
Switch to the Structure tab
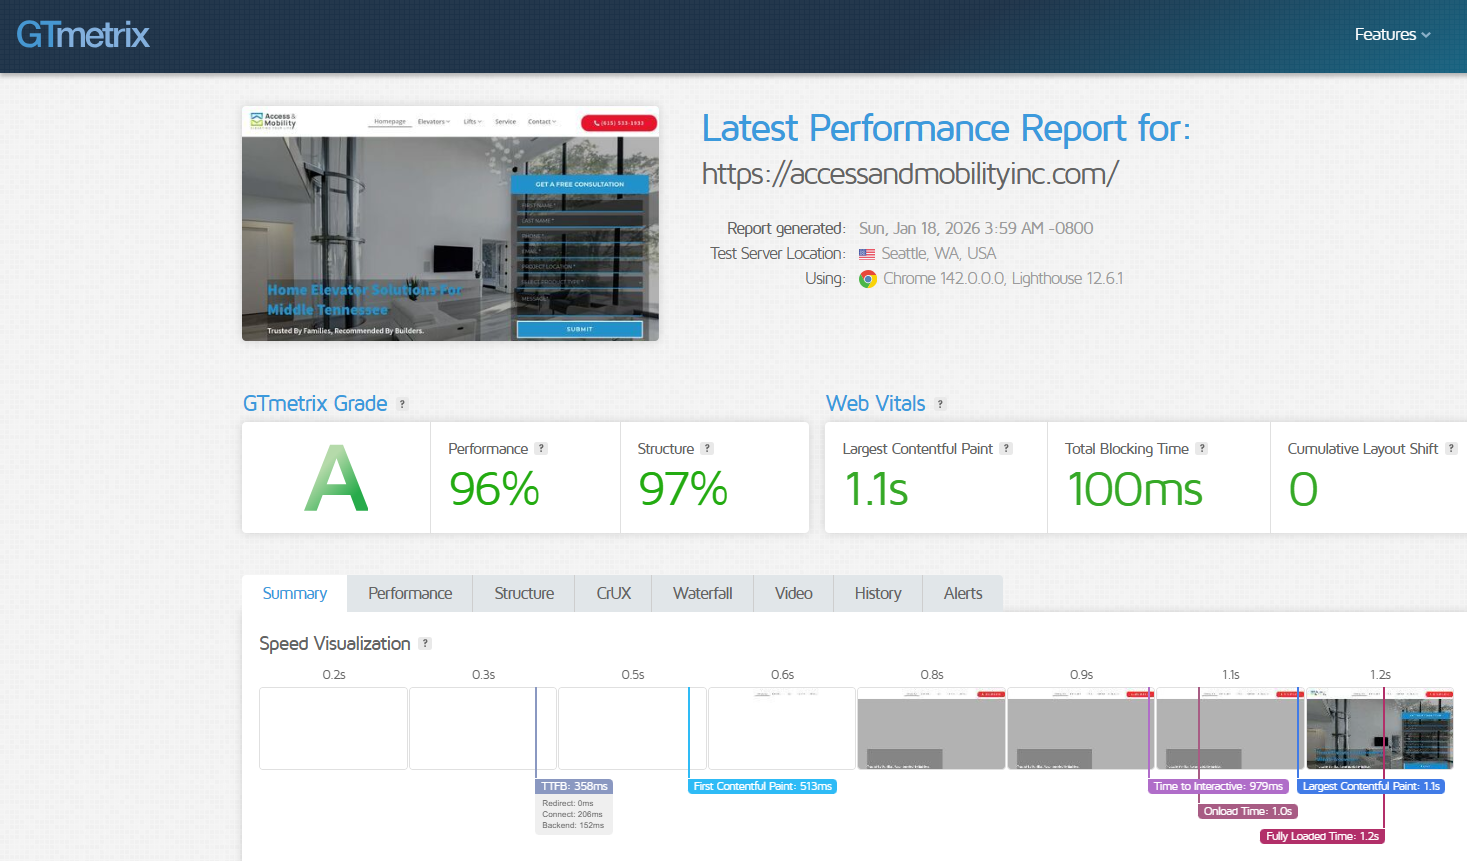coord(524,593)
